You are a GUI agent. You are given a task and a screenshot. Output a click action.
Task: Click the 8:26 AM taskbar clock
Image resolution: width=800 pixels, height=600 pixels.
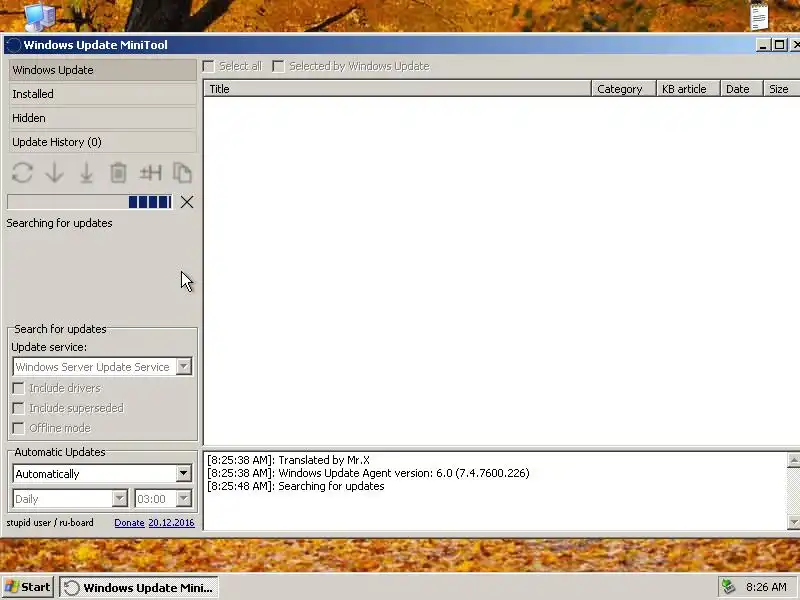coord(766,587)
